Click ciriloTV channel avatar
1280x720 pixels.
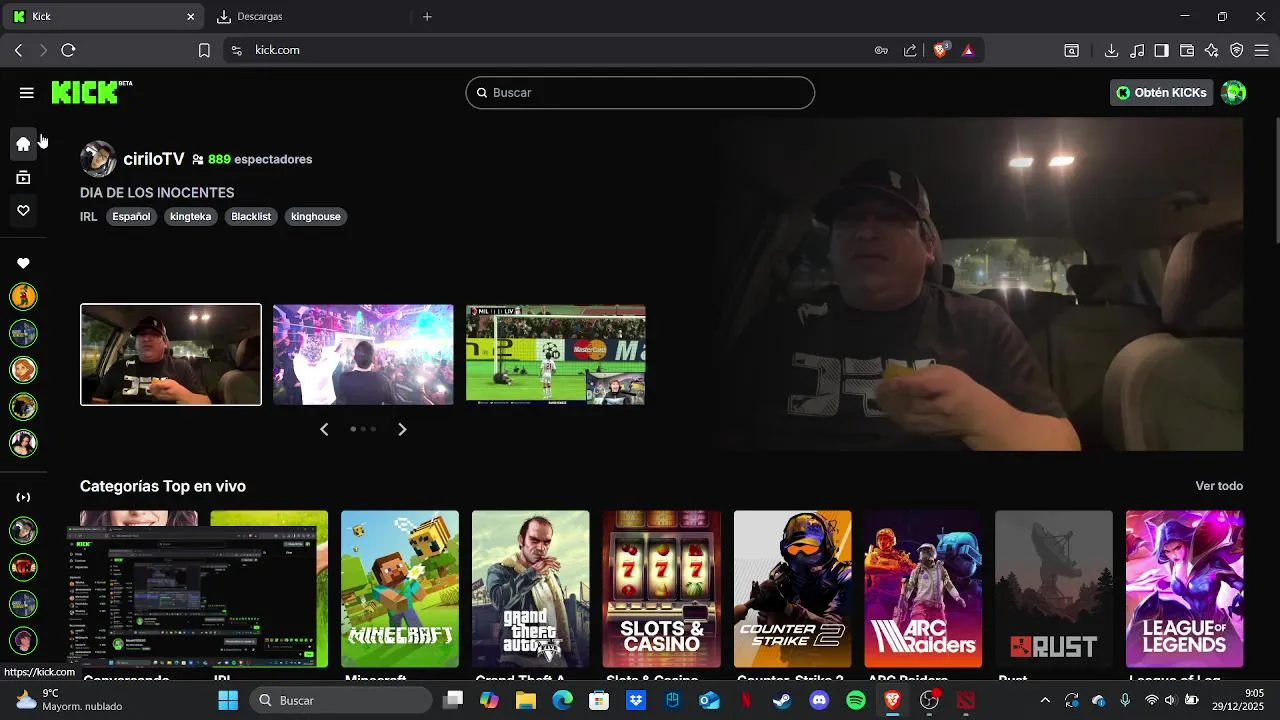click(98, 159)
